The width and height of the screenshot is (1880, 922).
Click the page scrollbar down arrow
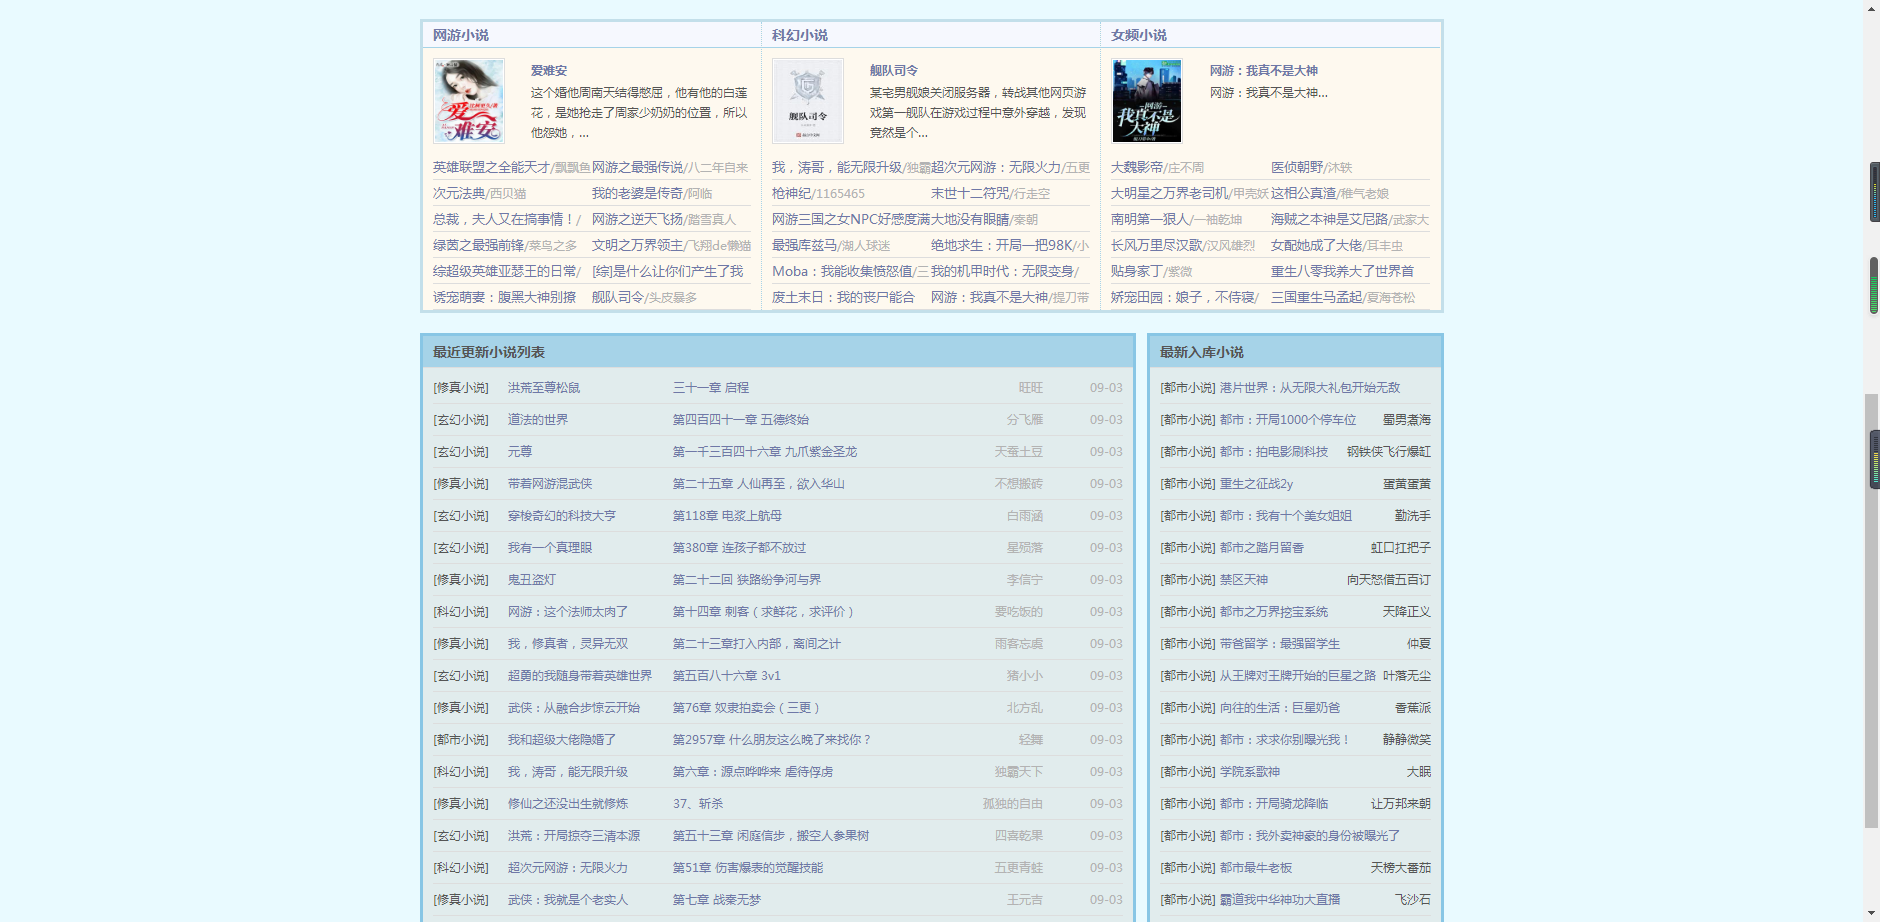click(1871, 914)
